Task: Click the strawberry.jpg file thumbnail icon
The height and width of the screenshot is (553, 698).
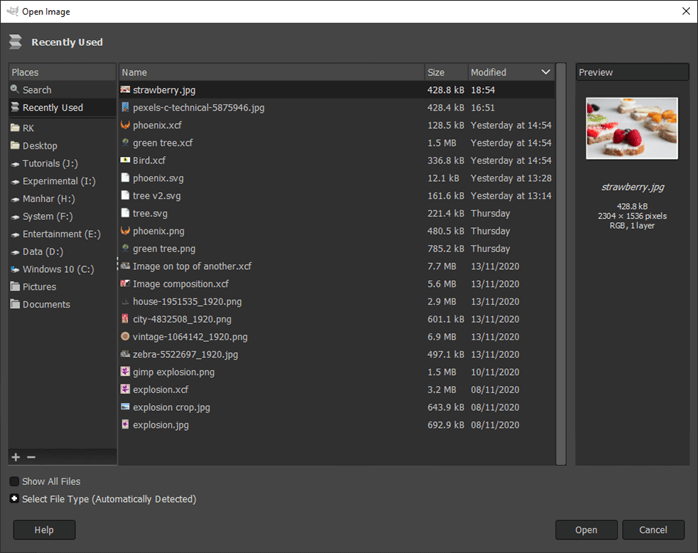Action: (x=125, y=90)
